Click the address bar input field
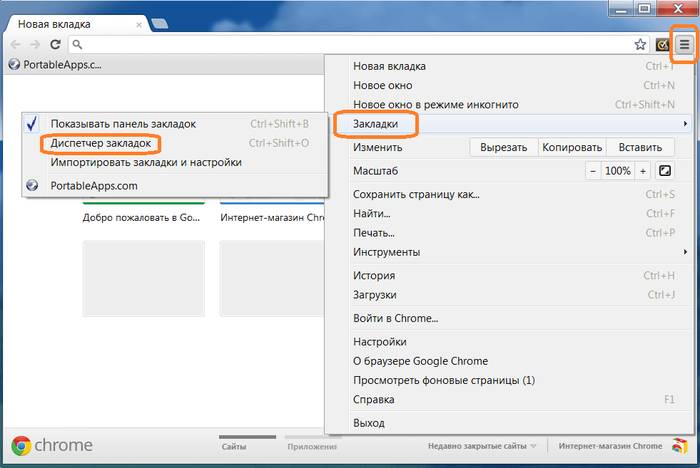The width and height of the screenshot is (700, 468). coord(350,45)
